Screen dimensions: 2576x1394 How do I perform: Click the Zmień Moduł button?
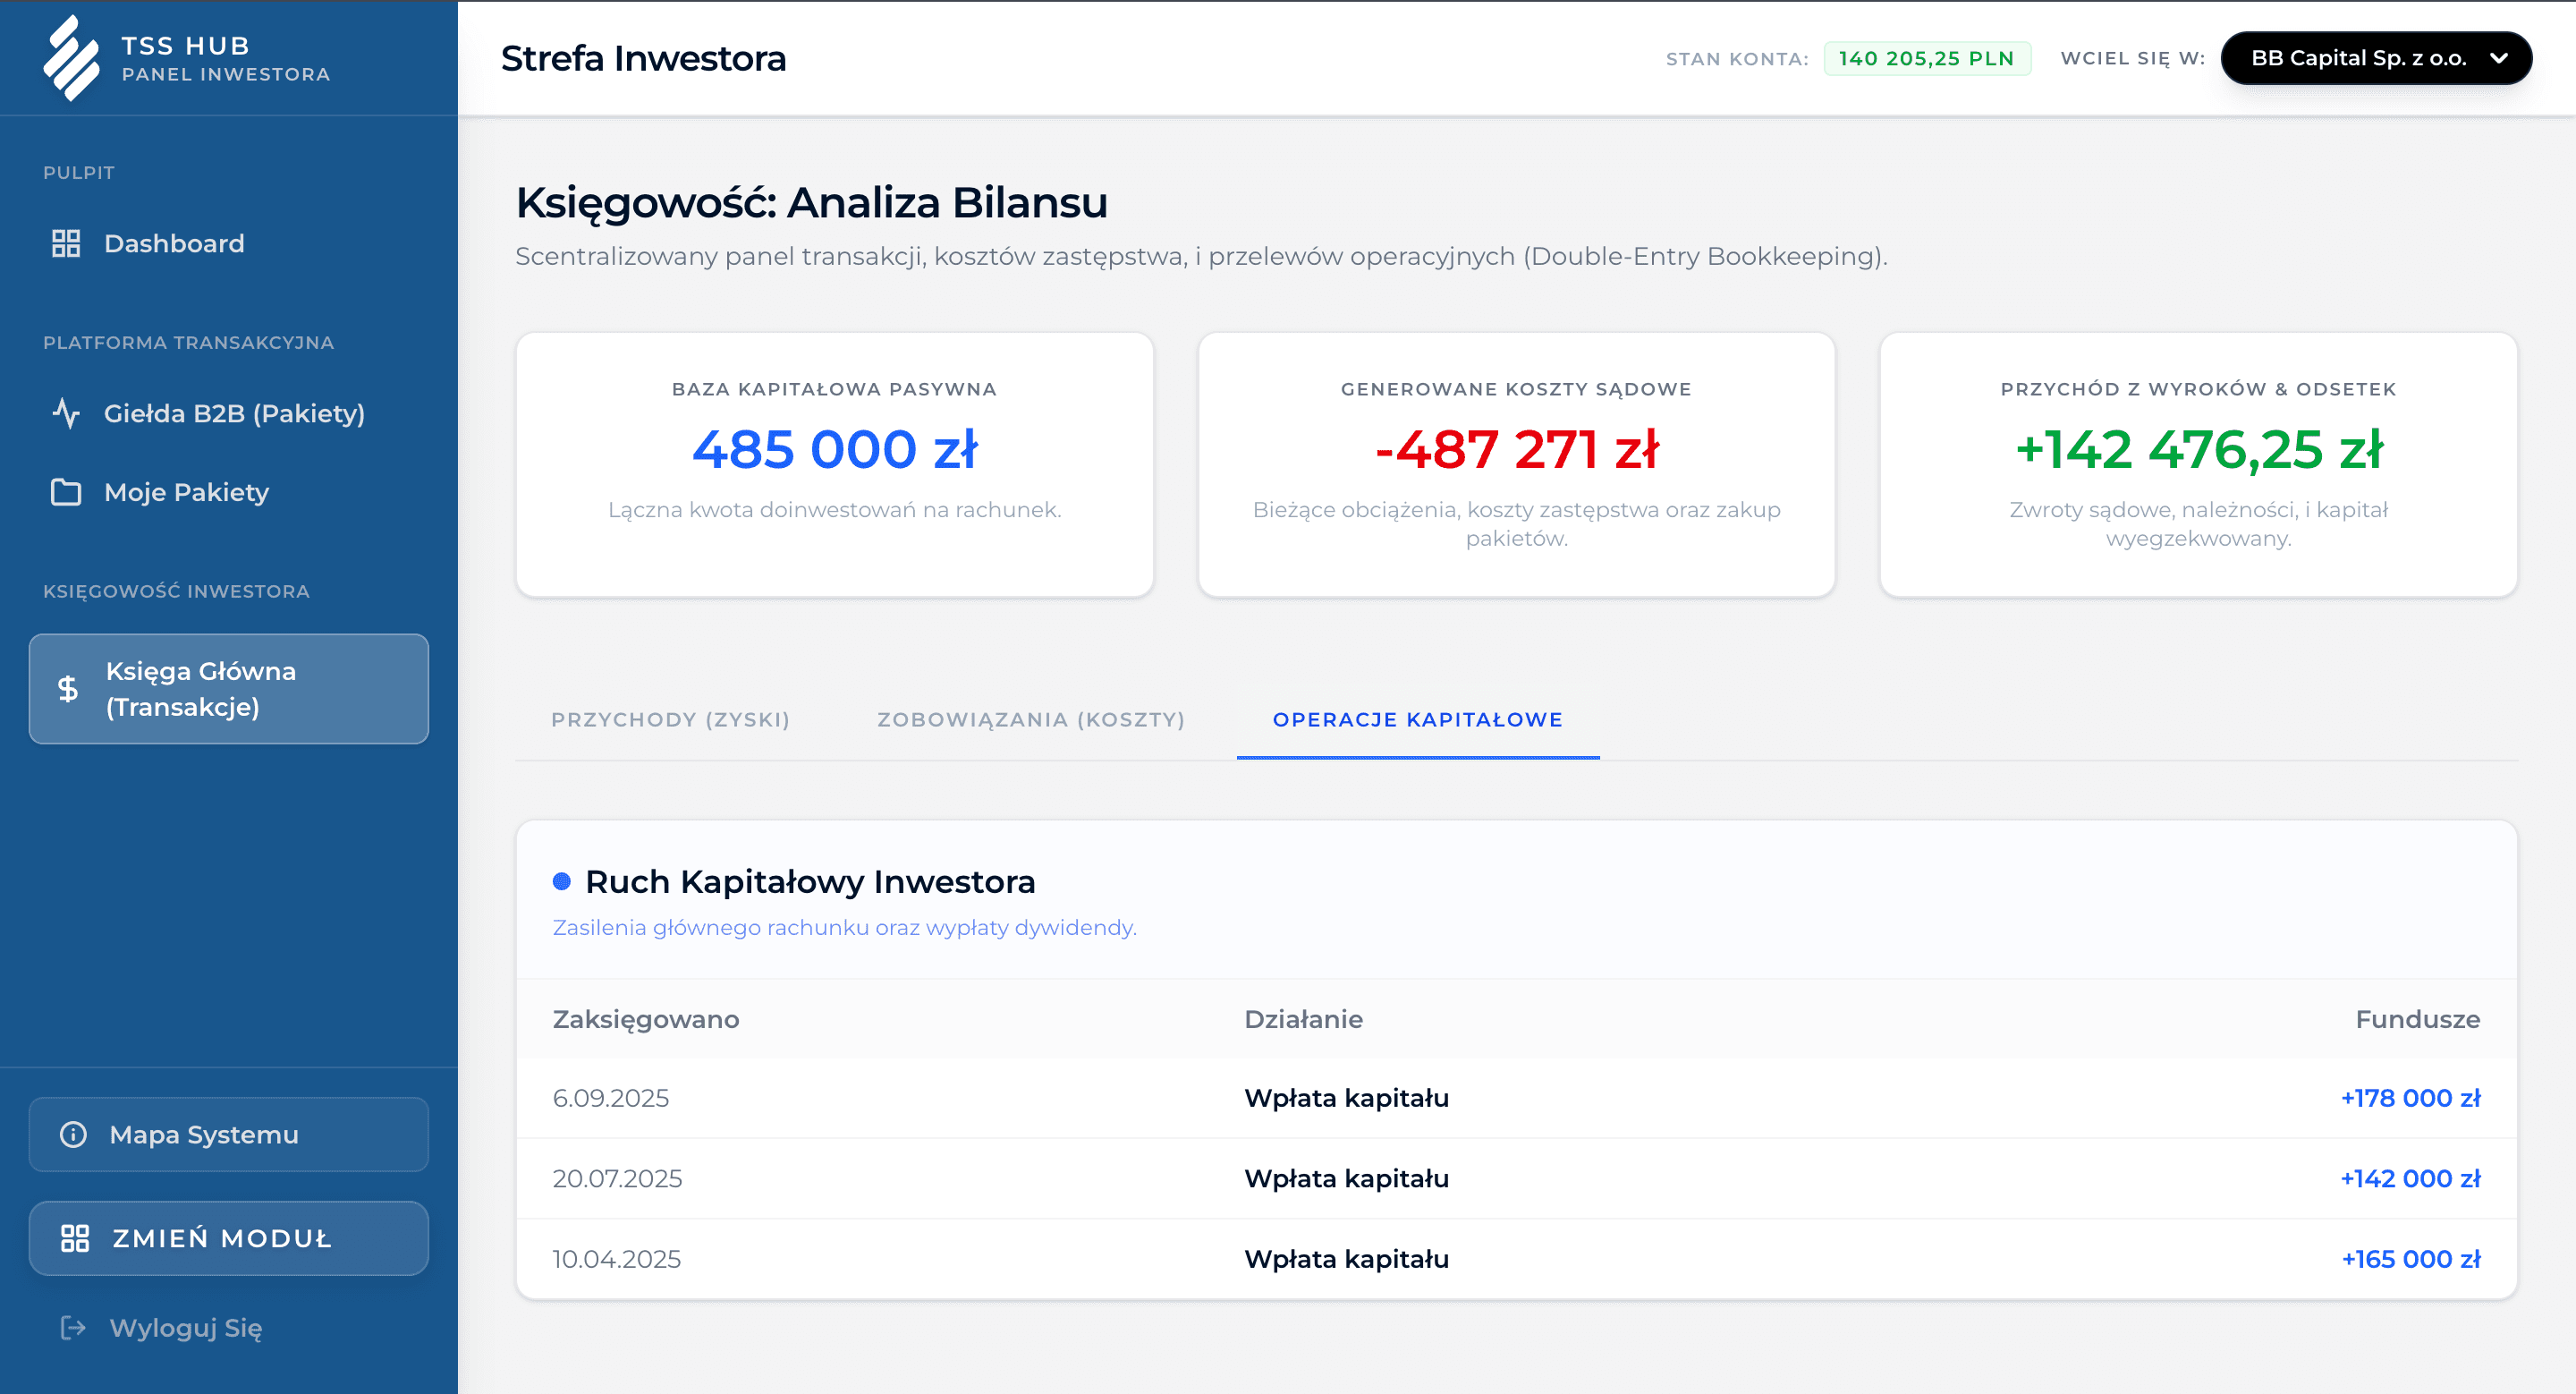click(228, 1238)
